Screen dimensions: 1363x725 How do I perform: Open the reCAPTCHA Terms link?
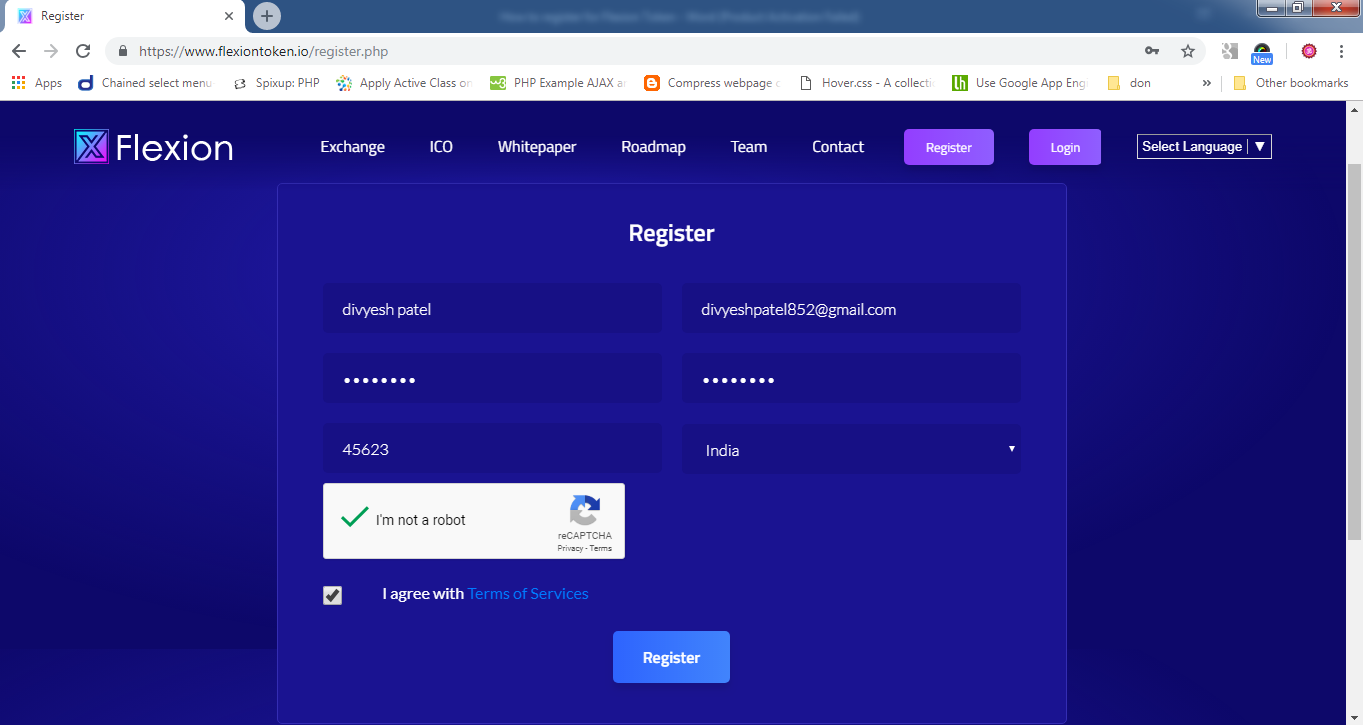pos(601,548)
